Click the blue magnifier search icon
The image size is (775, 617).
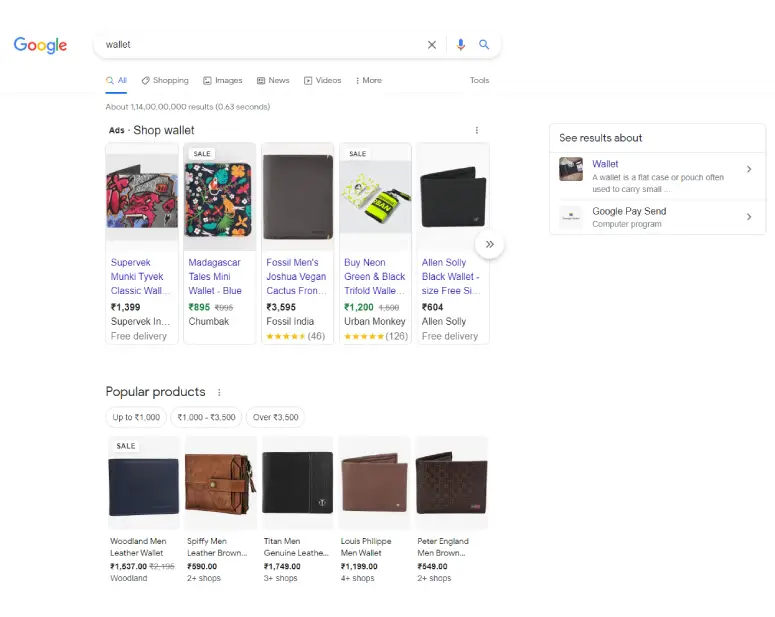(484, 45)
